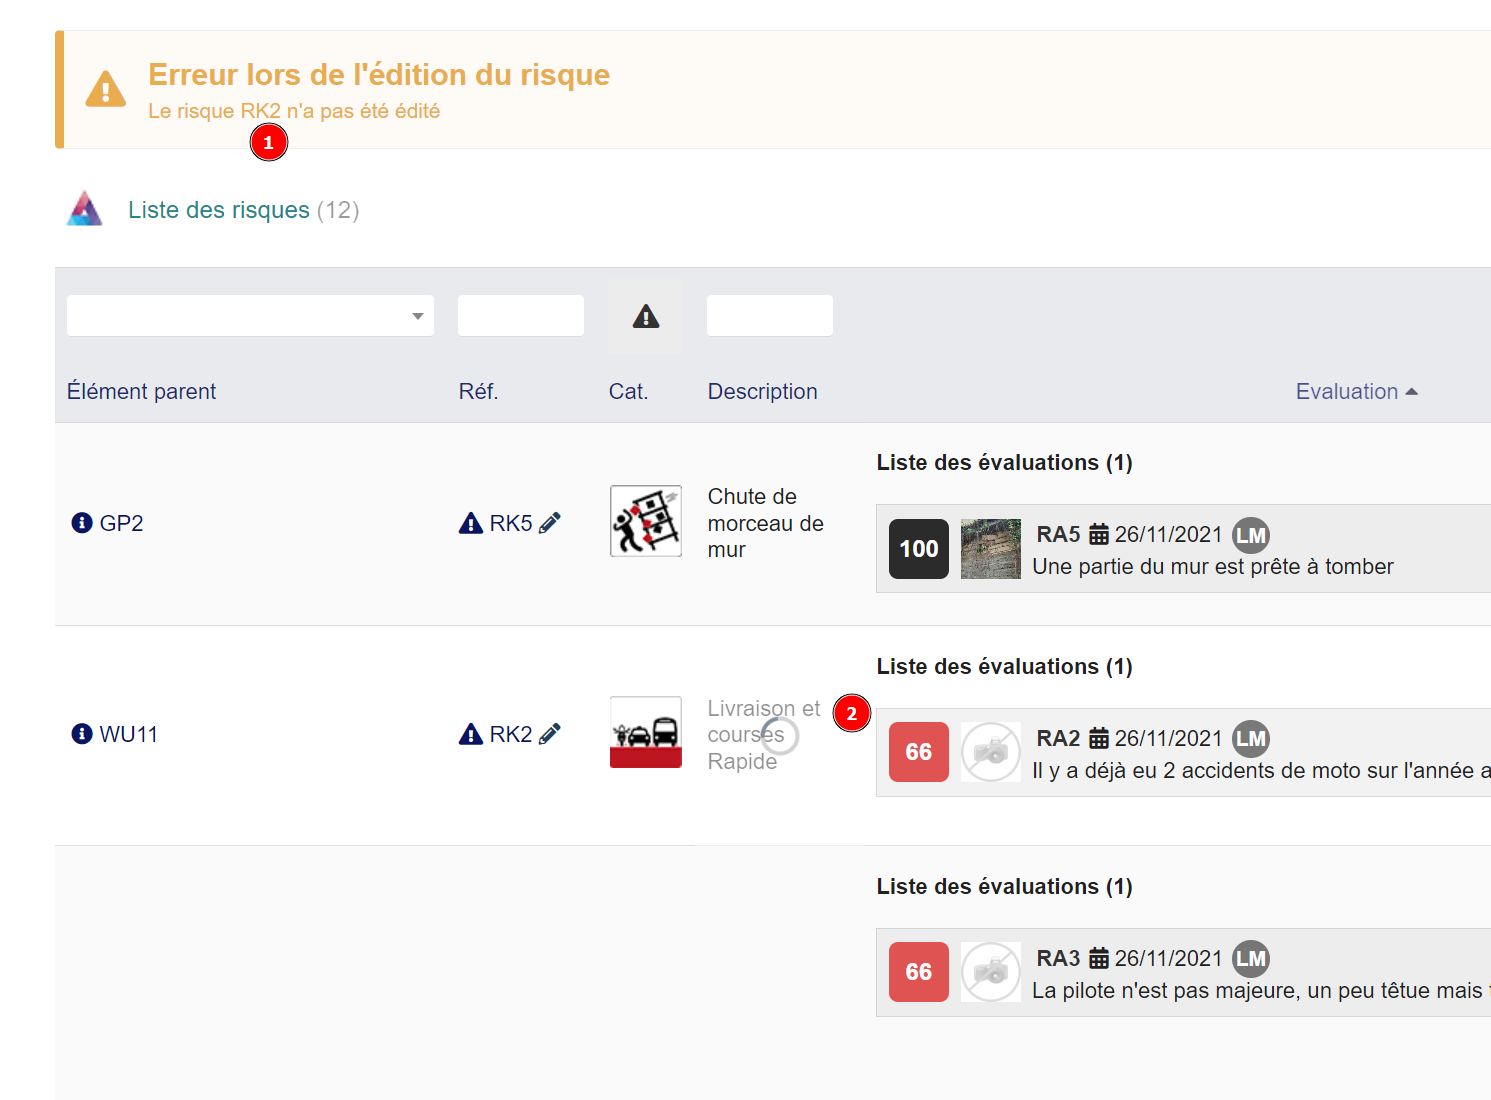The image size is (1491, 1100).
Task: Click the black warning icon in error banner
Action: [x=105, y=89]
